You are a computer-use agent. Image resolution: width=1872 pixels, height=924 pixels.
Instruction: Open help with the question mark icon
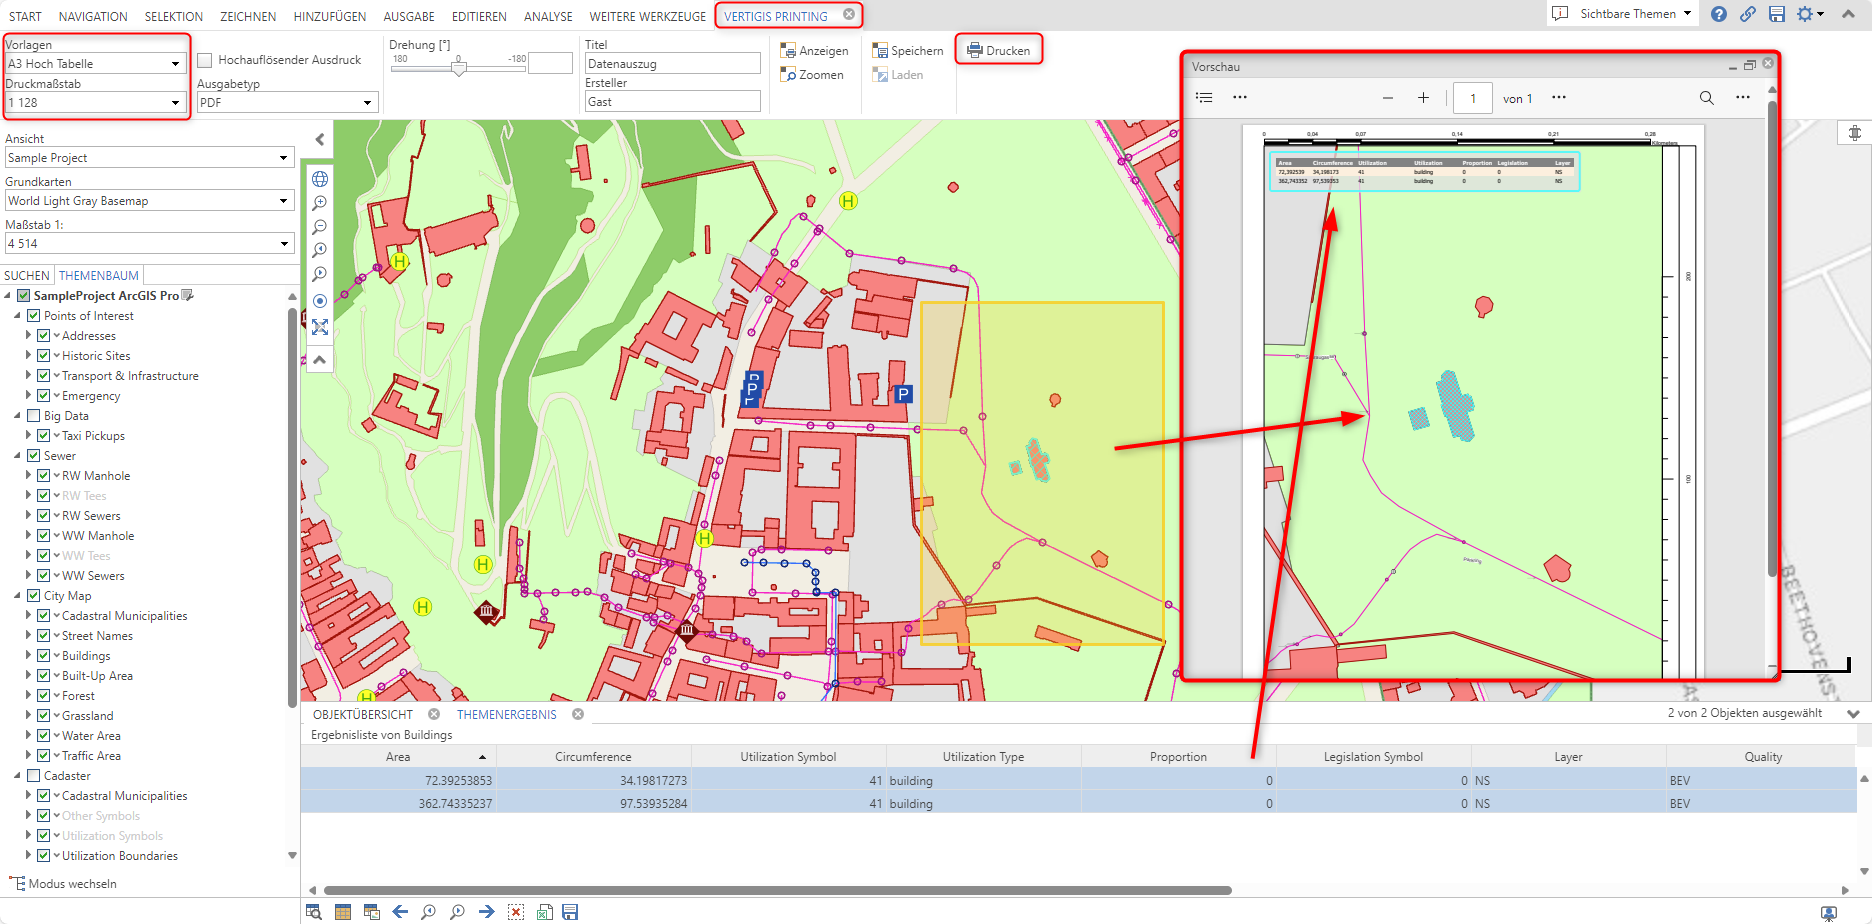pos(1718,14)
